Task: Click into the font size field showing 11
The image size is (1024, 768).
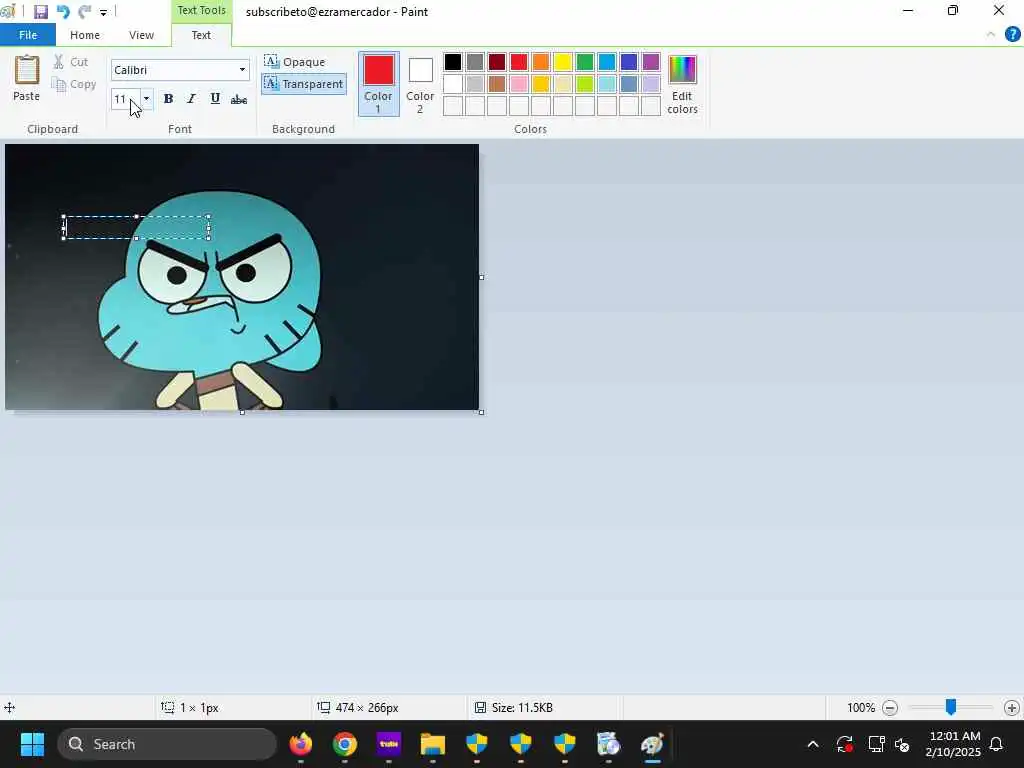Action: pyautogui.click(x=125, y=99)
